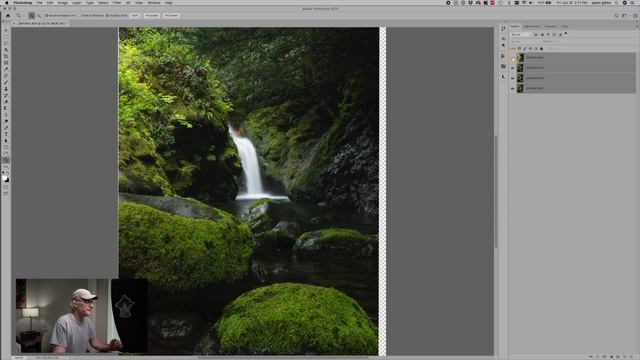Lock all with padlock icon
The width and height of the screenshot is (640, 360).
[x=541, y=49]
